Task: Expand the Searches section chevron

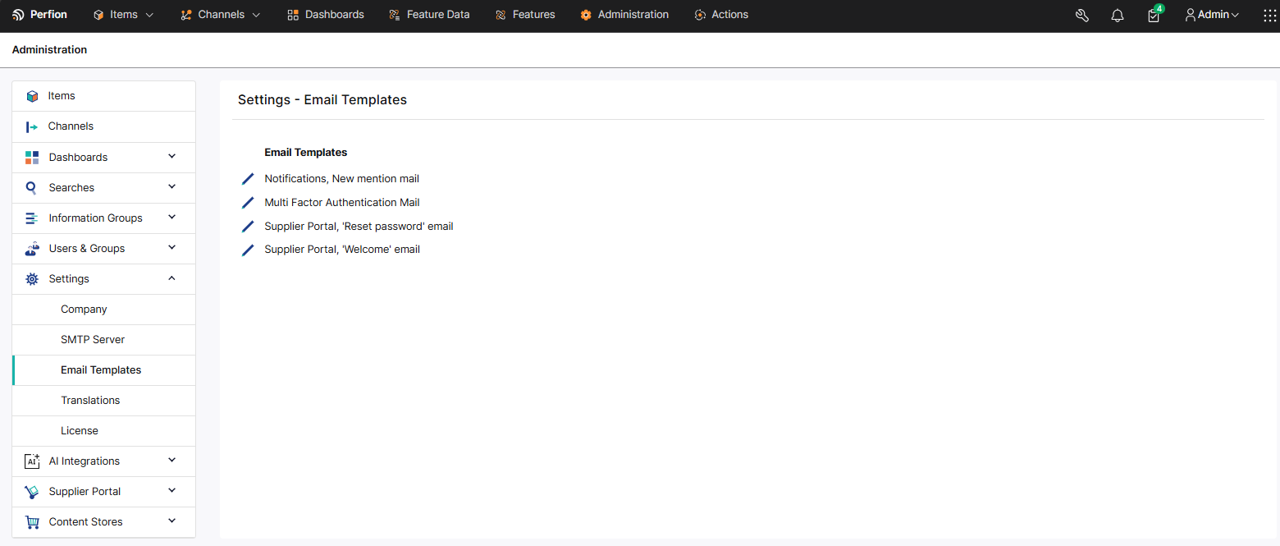Action: click(x=172, y=187)
